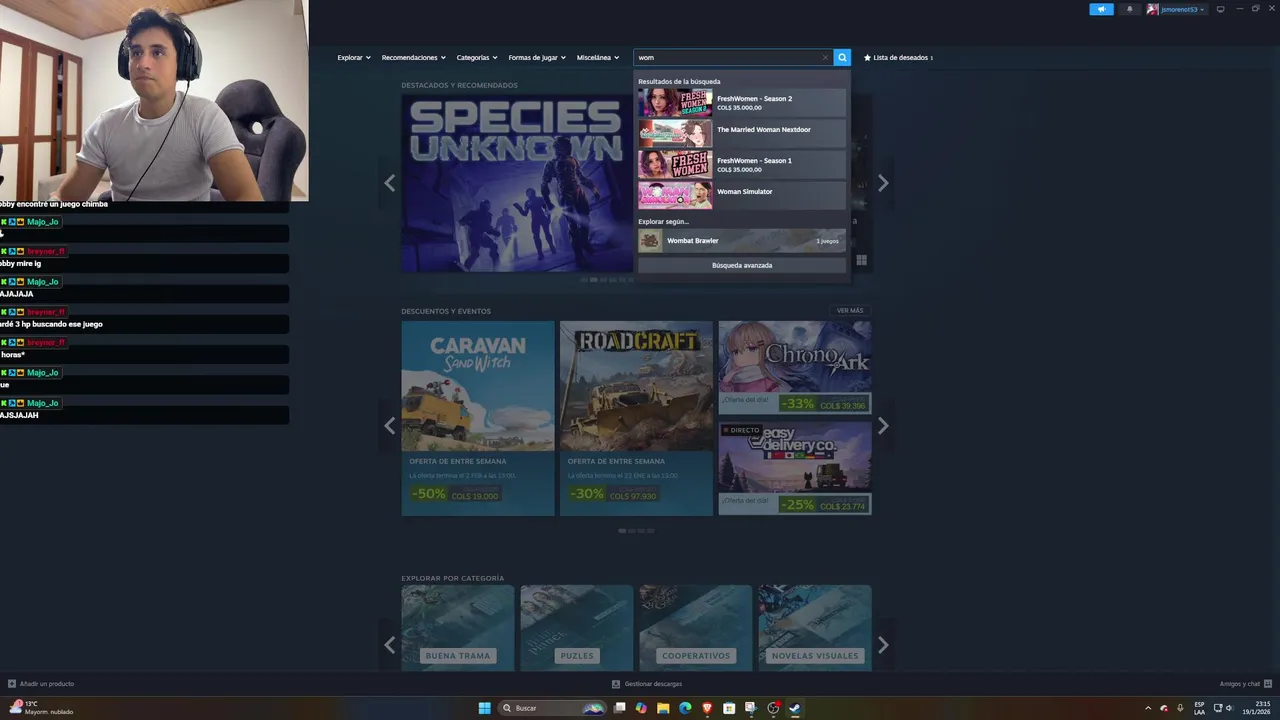Screen dimensions: 1280x720
Task: Click the -30% RoadCraft price tag
Action: [x=613, y=494]
